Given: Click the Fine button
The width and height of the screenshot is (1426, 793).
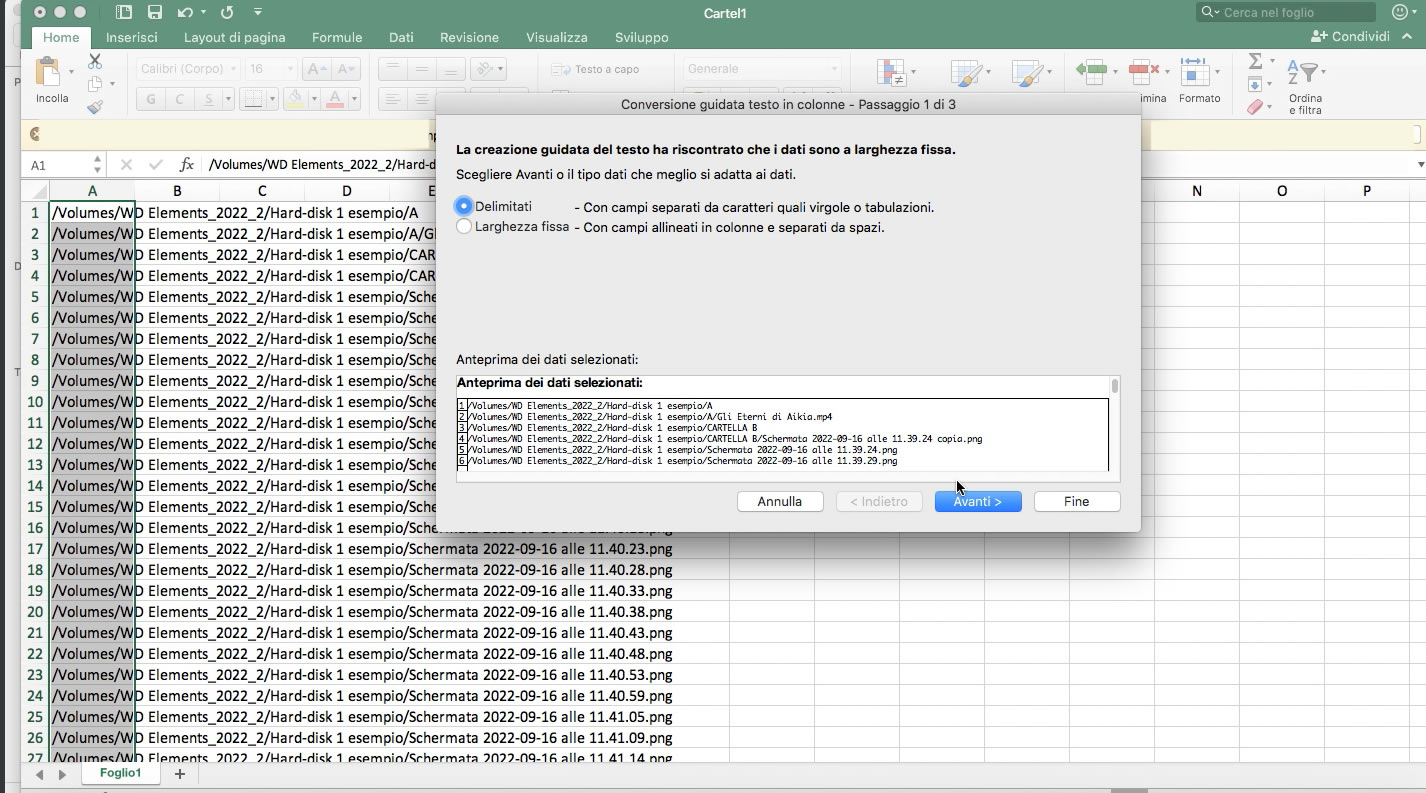Looking at the screenshot, I should point(1077,501).
